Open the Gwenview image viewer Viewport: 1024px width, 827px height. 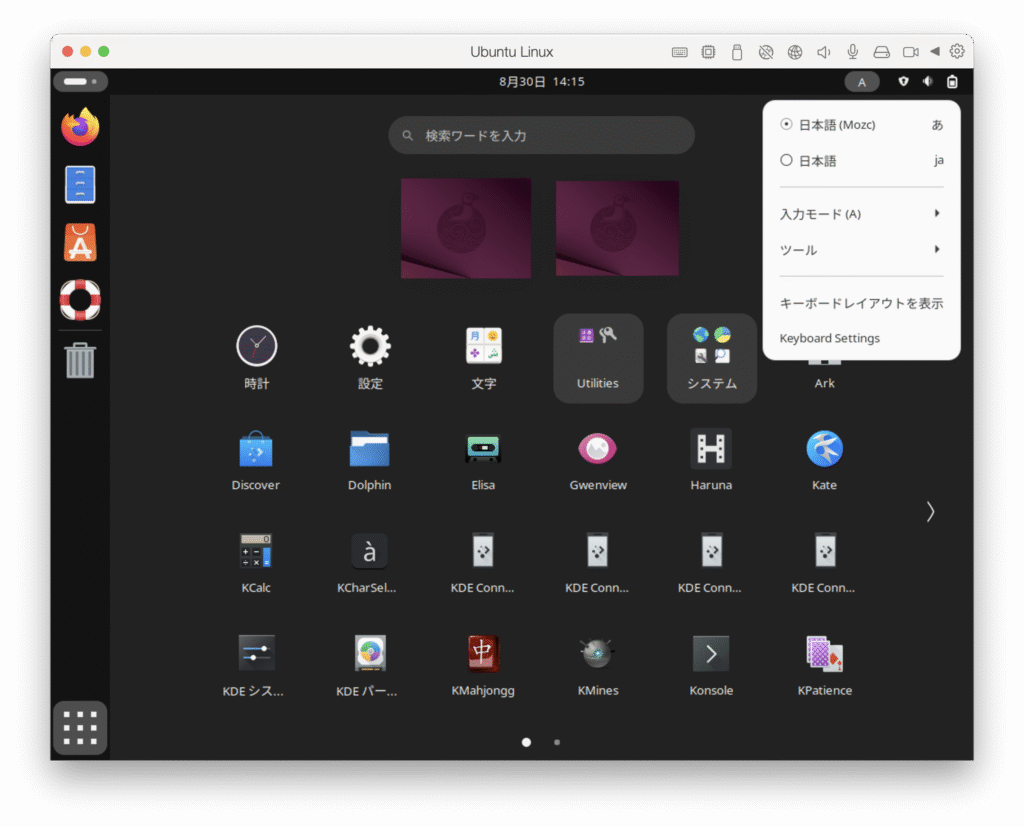(x=598, y=460)
